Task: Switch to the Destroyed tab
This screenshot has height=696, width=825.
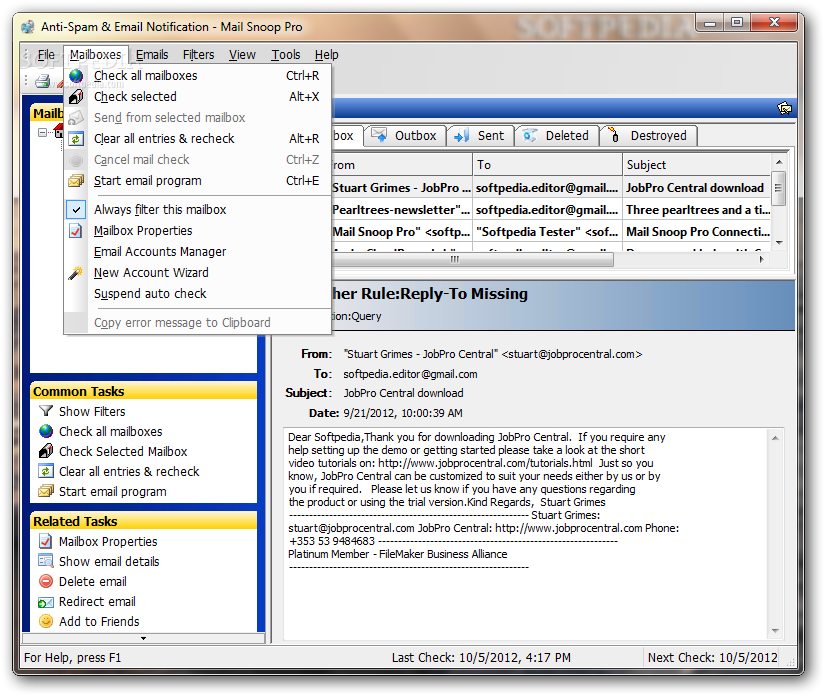Action: pyautogui.click(x=649, y=136)
